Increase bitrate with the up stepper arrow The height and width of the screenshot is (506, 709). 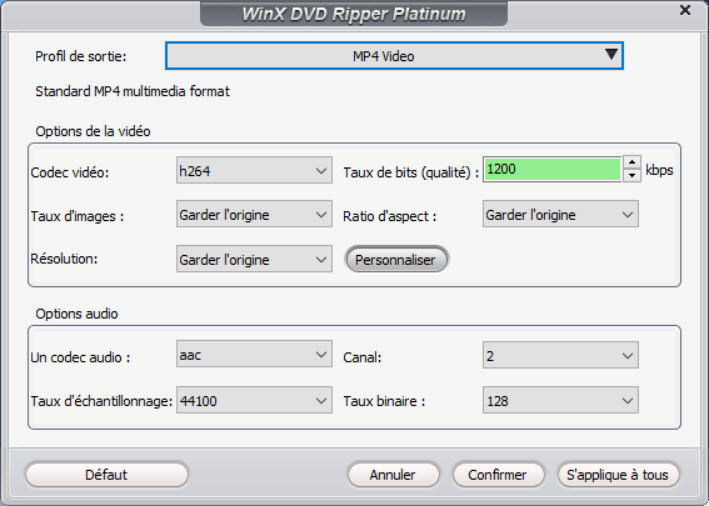[x=631, y=162]
